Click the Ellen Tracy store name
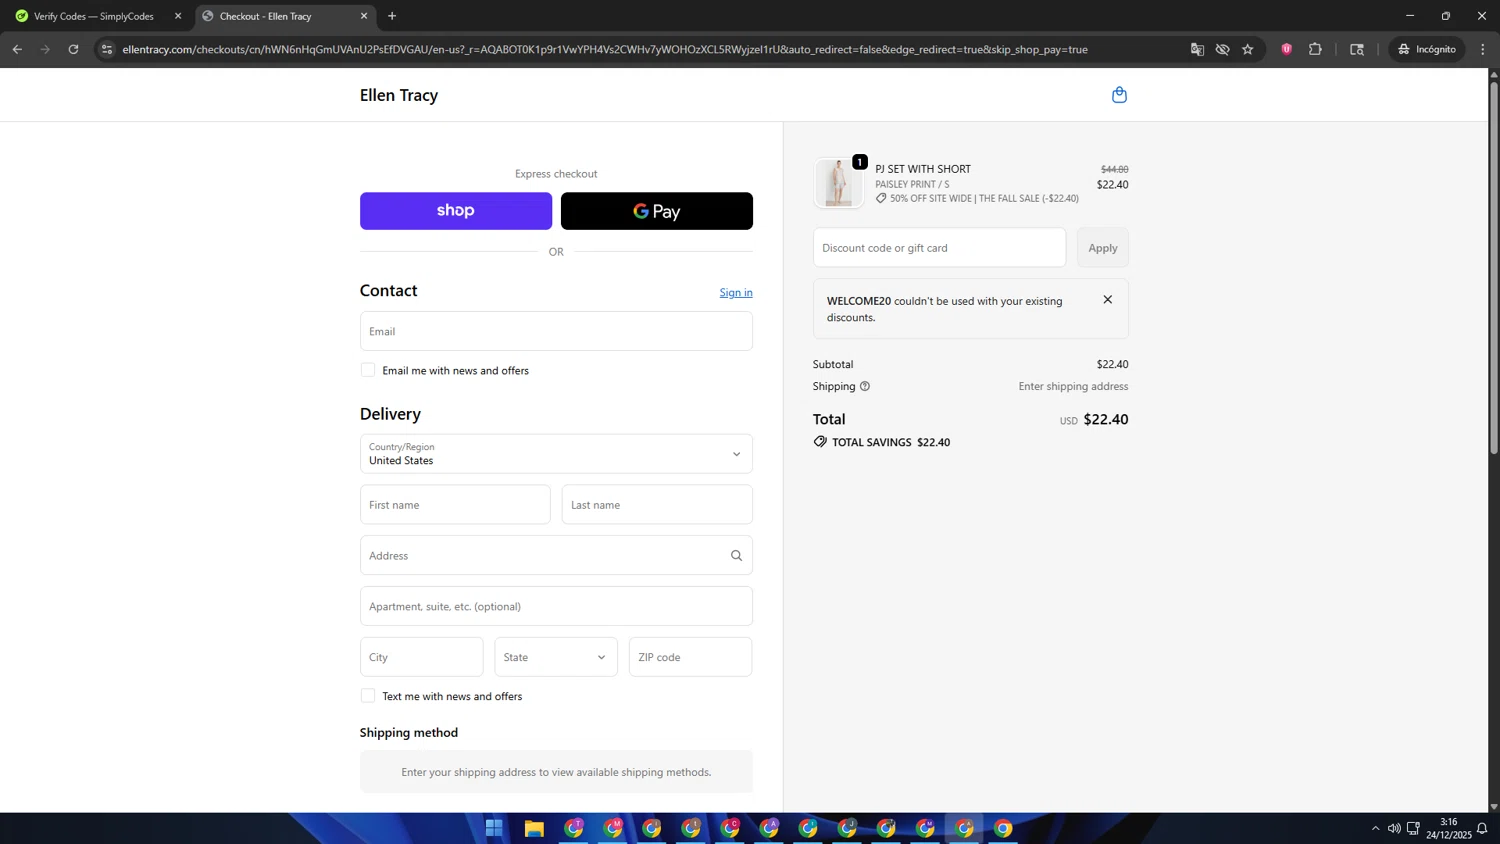Screen dimensions: 1500x844 399,95
